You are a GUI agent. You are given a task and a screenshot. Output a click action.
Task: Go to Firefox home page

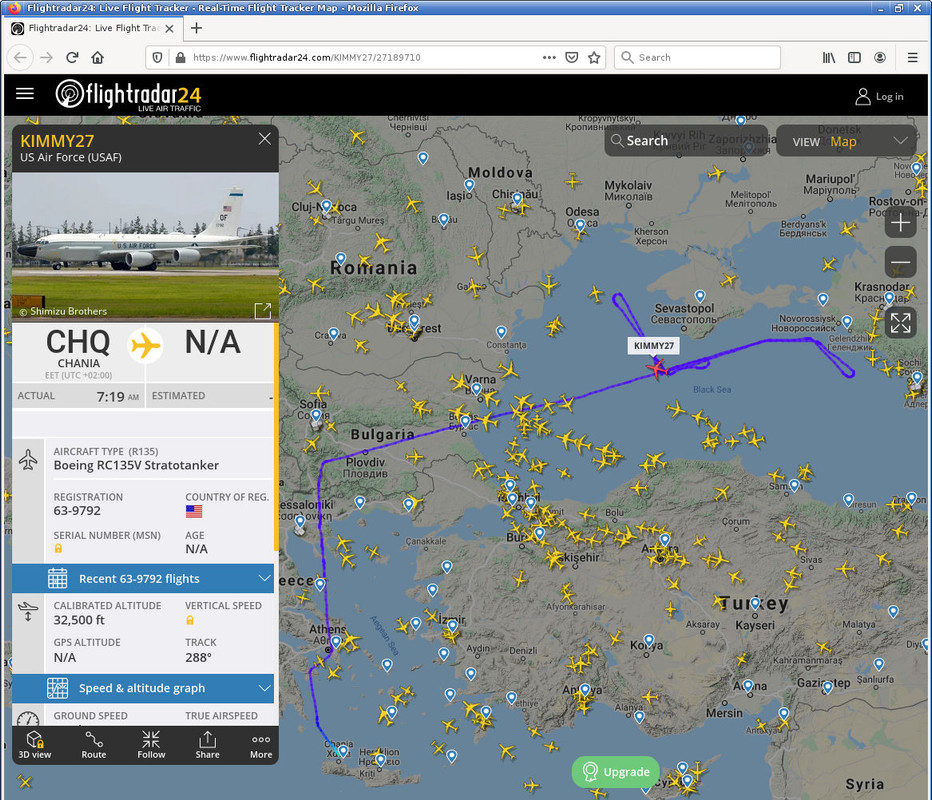(x=97, y=57)
